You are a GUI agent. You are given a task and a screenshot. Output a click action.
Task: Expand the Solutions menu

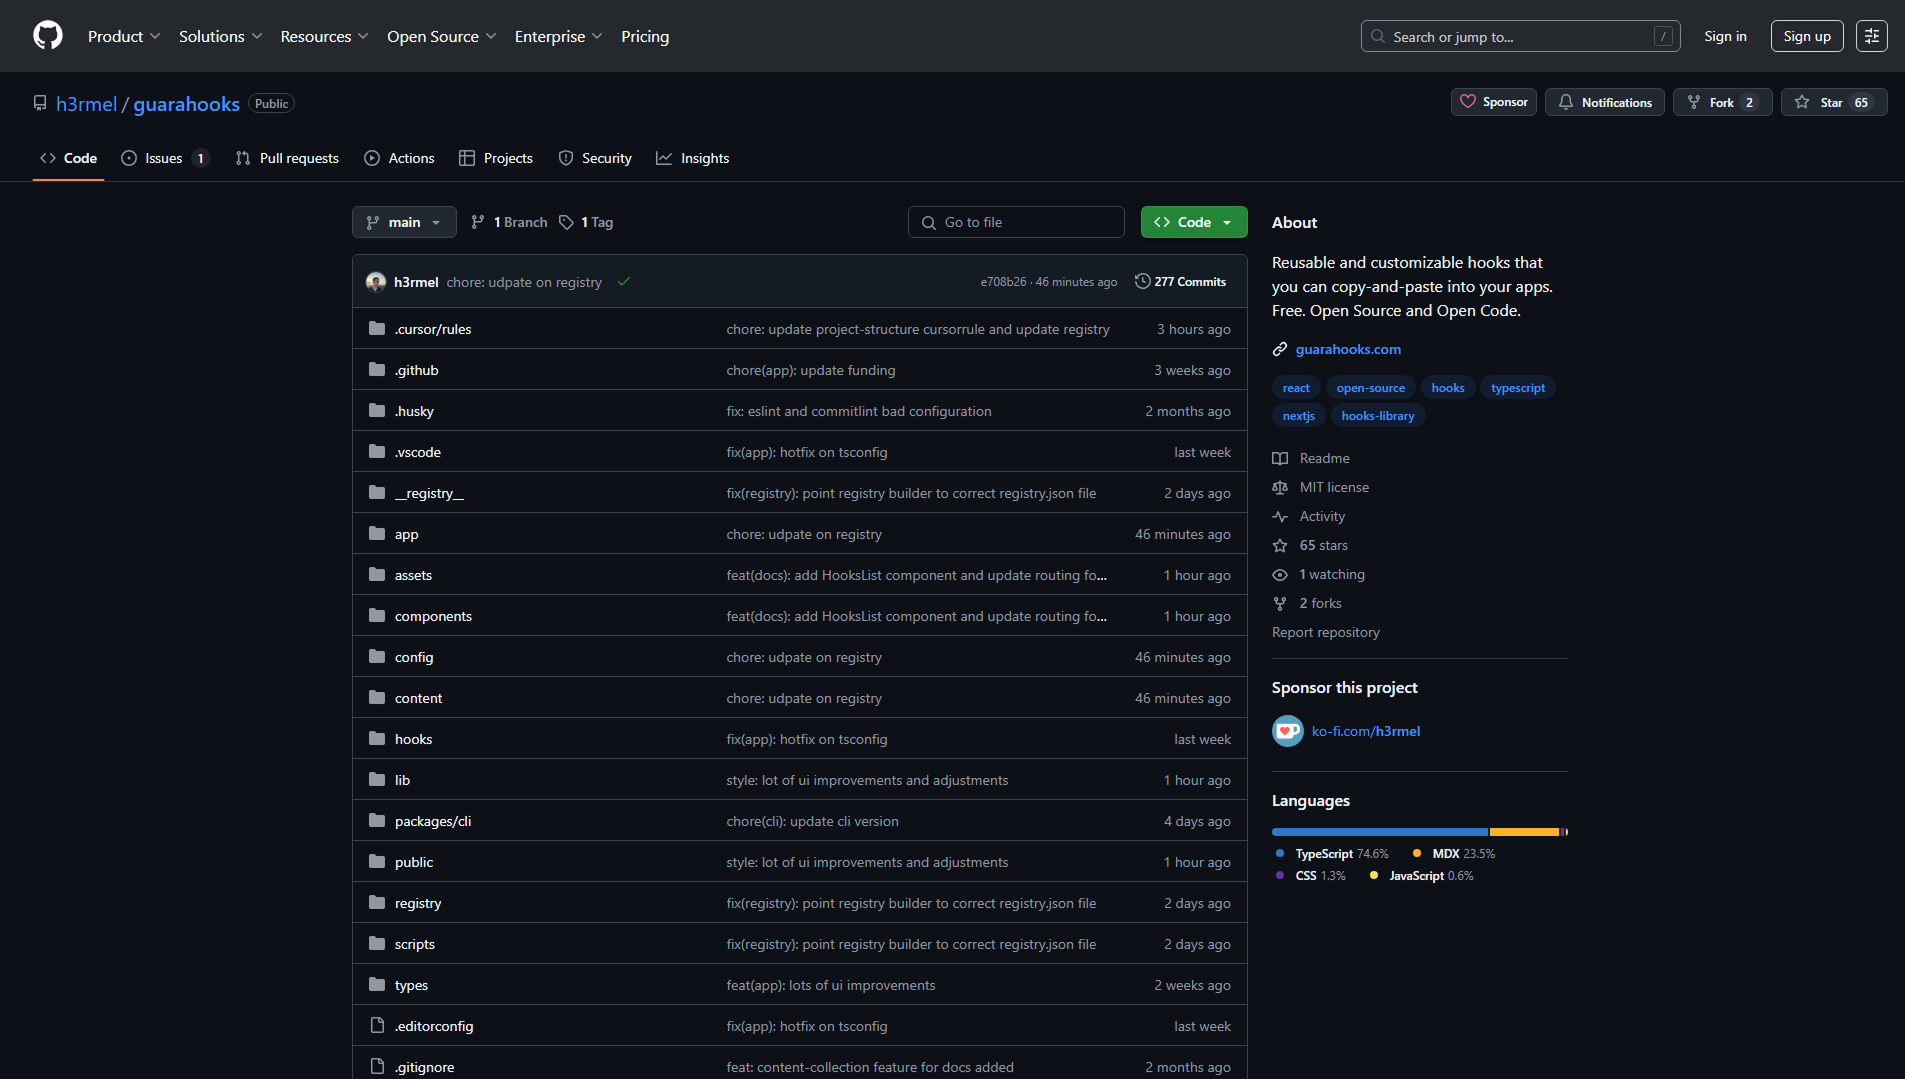pos(221,36)
